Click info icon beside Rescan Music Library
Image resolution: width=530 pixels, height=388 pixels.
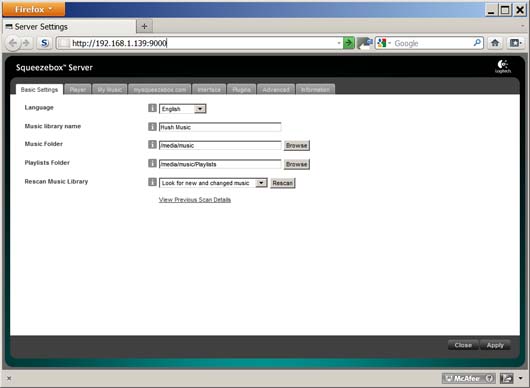[x=152, y=182]
